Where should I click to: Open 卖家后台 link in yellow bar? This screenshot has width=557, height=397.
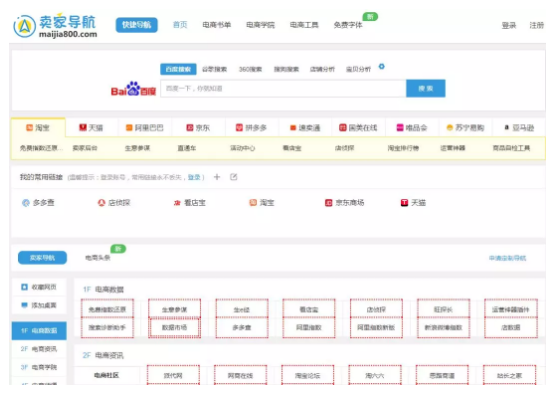click(85, 148)
